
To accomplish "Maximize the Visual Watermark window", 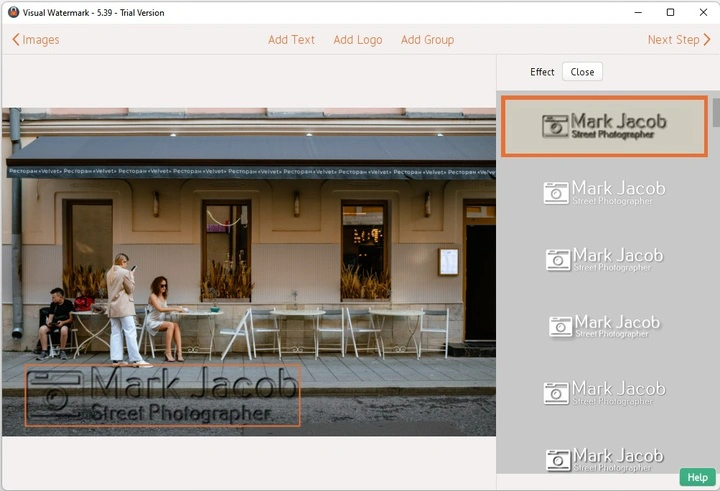I will pyautogui.click(x=670, y=13).
